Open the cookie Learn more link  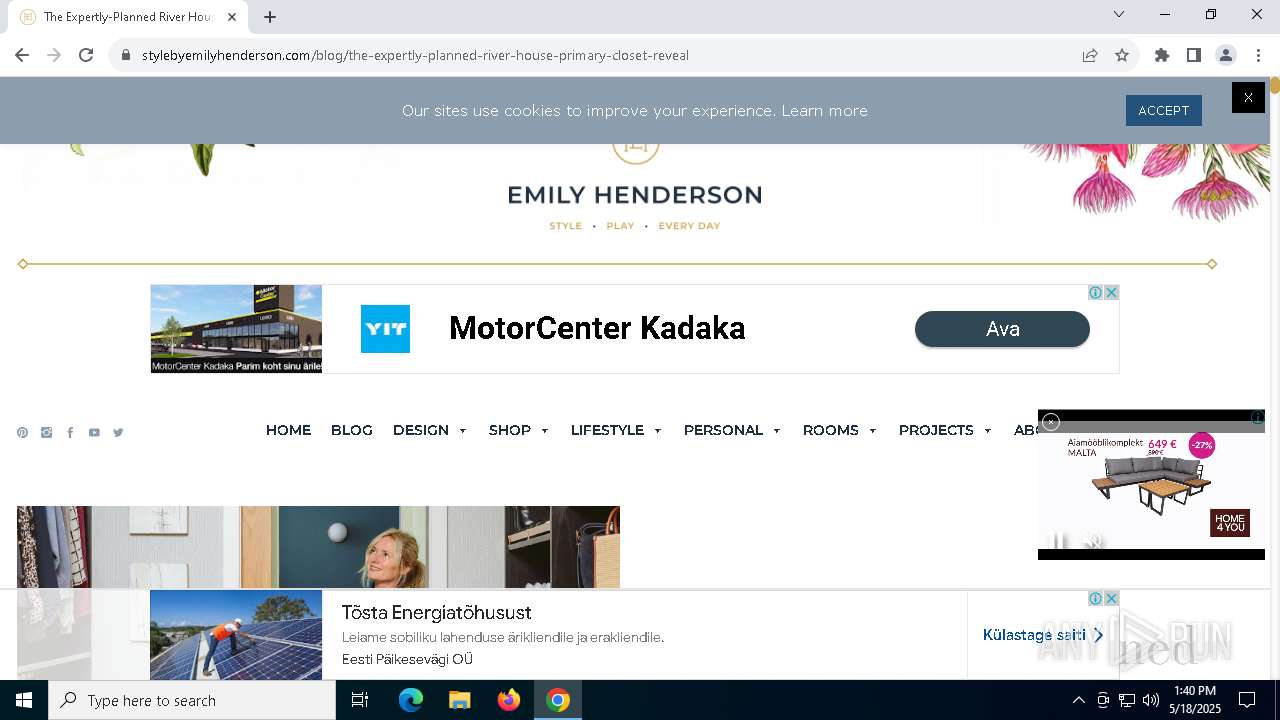click(824, 111)
